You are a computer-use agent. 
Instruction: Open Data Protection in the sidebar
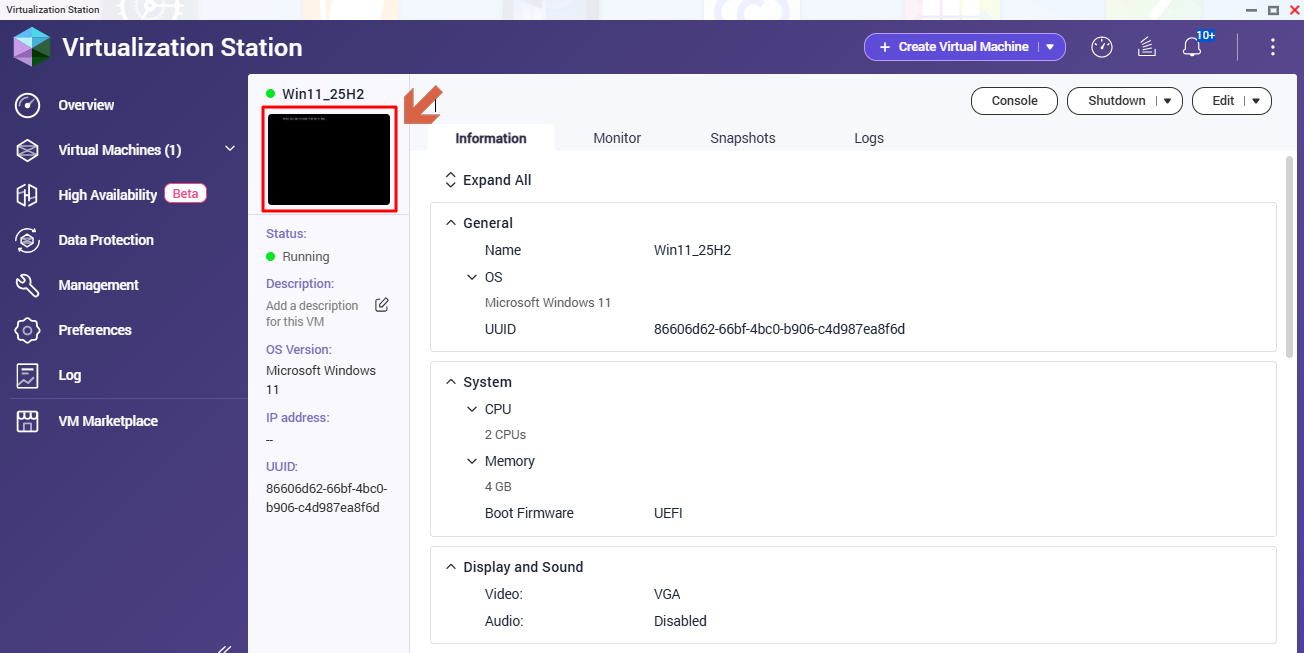(x=105, y=240)
